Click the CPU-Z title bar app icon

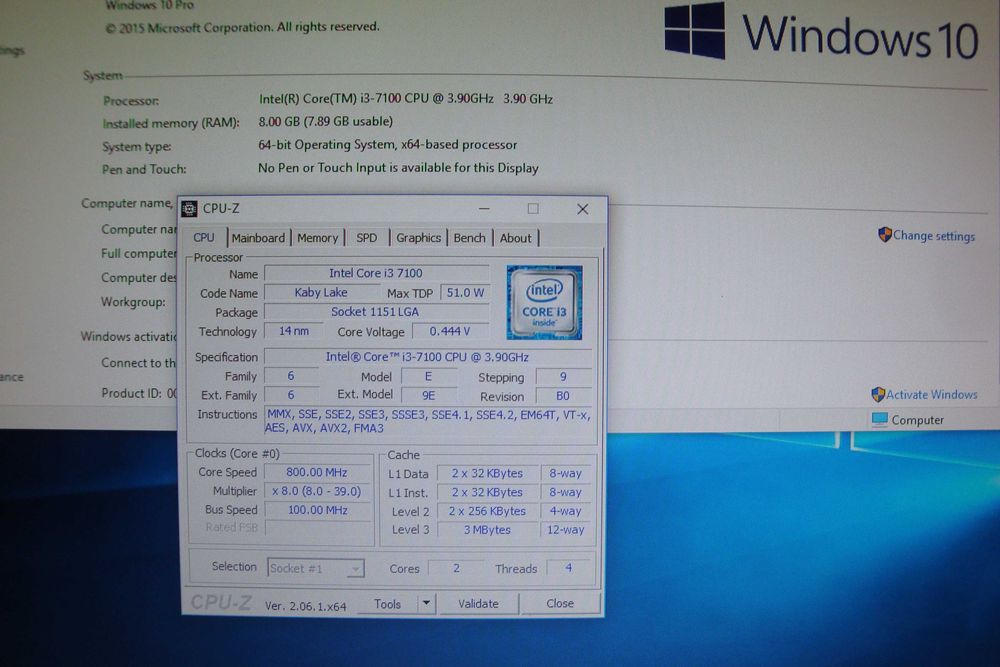[x=189, y=209]
